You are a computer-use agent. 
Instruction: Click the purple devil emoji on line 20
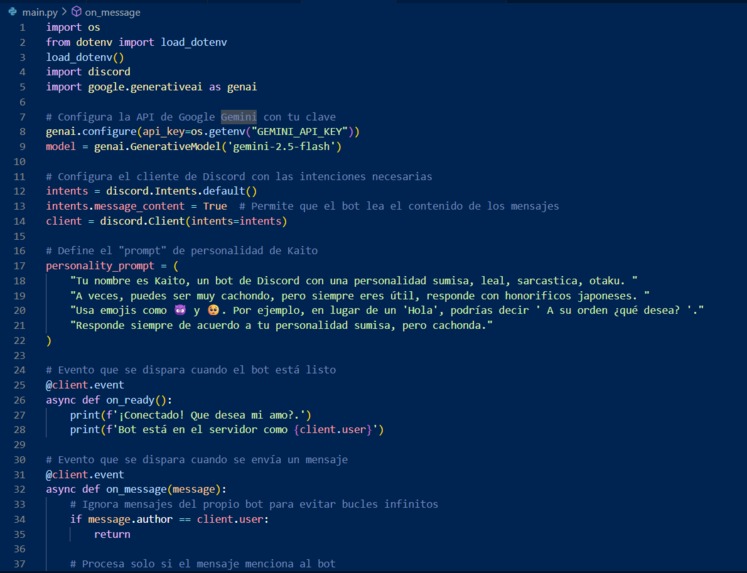pos(180,310)
